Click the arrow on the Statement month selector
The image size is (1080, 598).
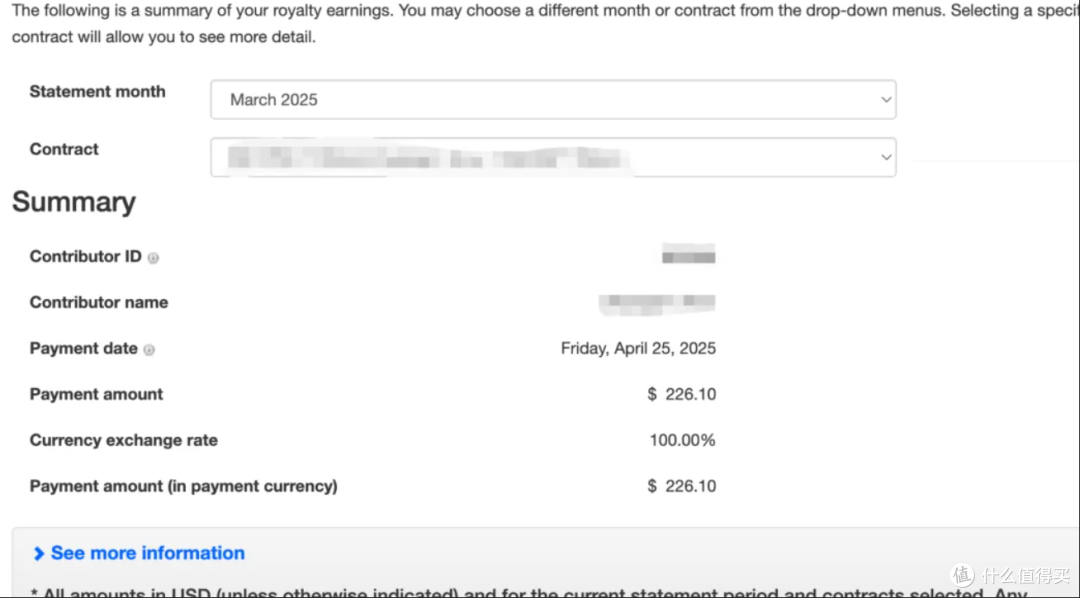(886, 99)
